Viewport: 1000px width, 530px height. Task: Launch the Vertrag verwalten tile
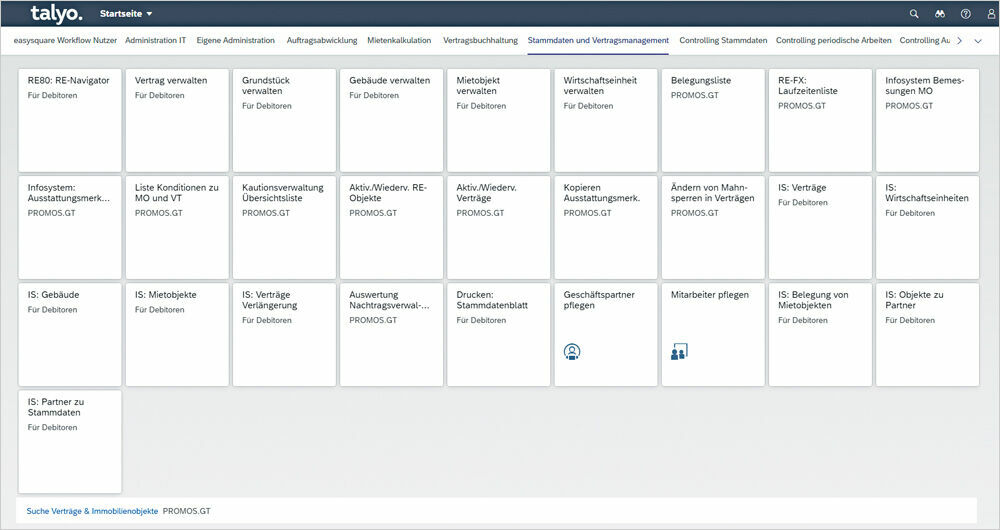click(x=177, y=120)
